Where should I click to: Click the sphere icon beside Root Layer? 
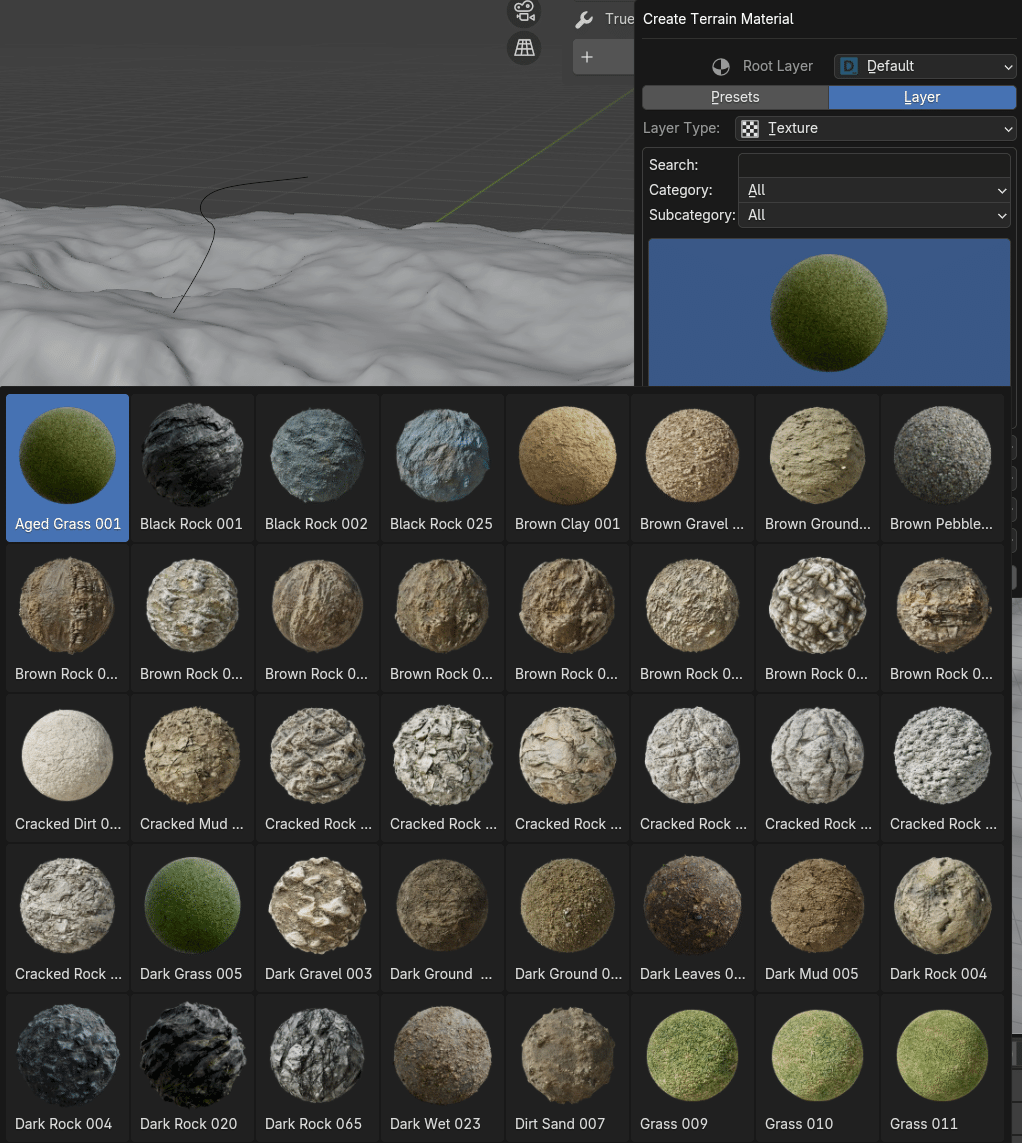point(721,66)
